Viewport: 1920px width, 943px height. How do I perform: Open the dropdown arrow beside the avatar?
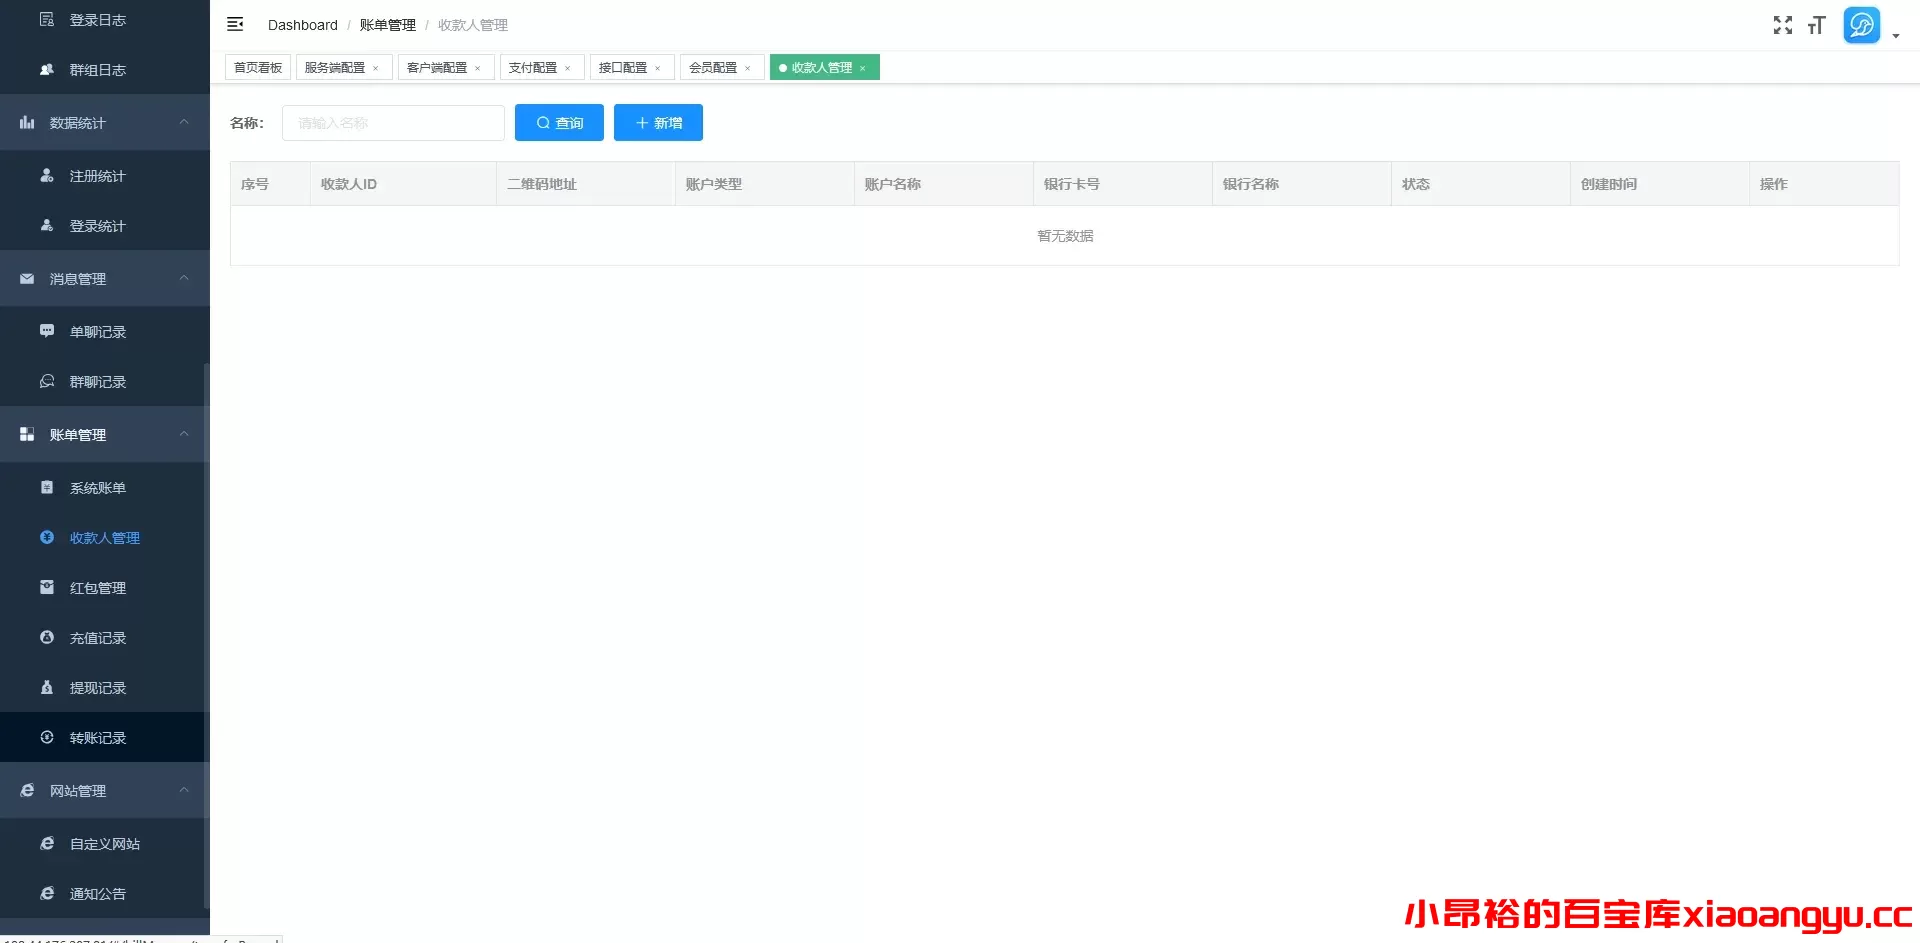1896,36
